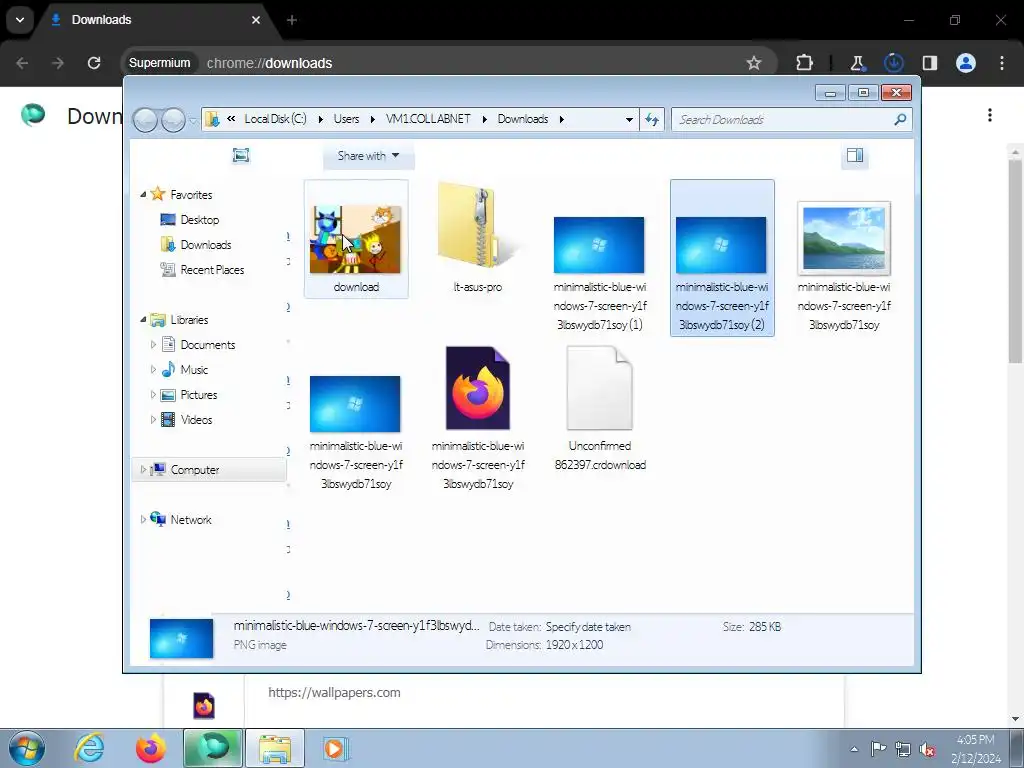Open Desktop in Favorites
This screenshot has width=1024, height=768.
click(190, 220)
